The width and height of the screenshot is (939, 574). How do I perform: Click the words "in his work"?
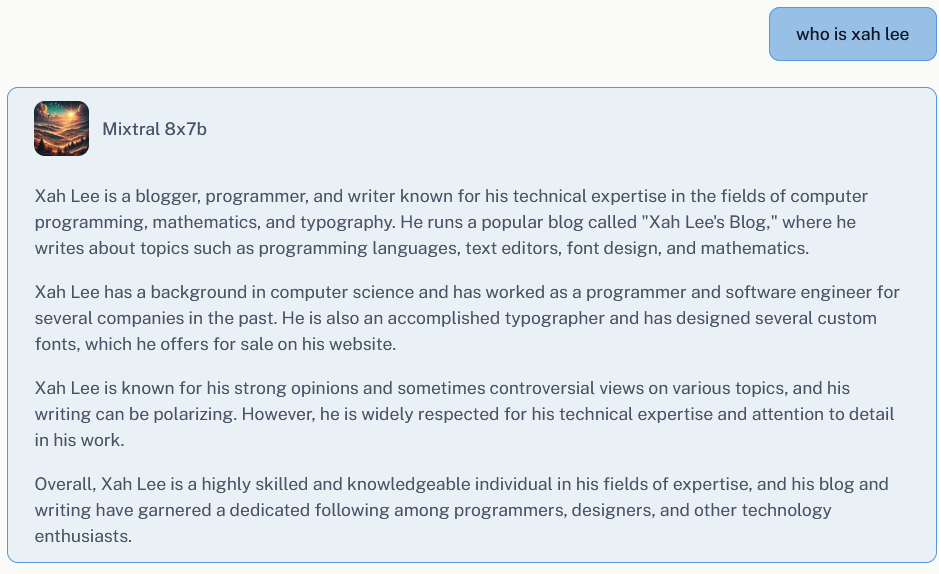(79, 440)
